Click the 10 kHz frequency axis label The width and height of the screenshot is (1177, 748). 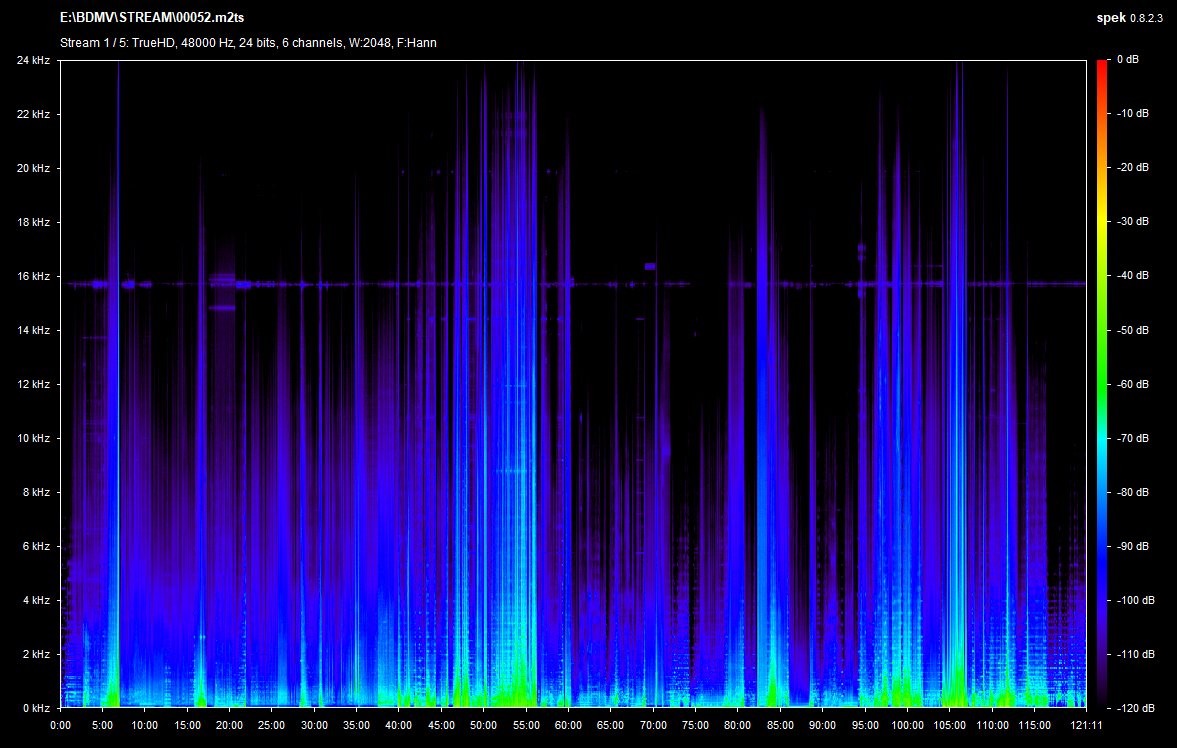(33, 438)
